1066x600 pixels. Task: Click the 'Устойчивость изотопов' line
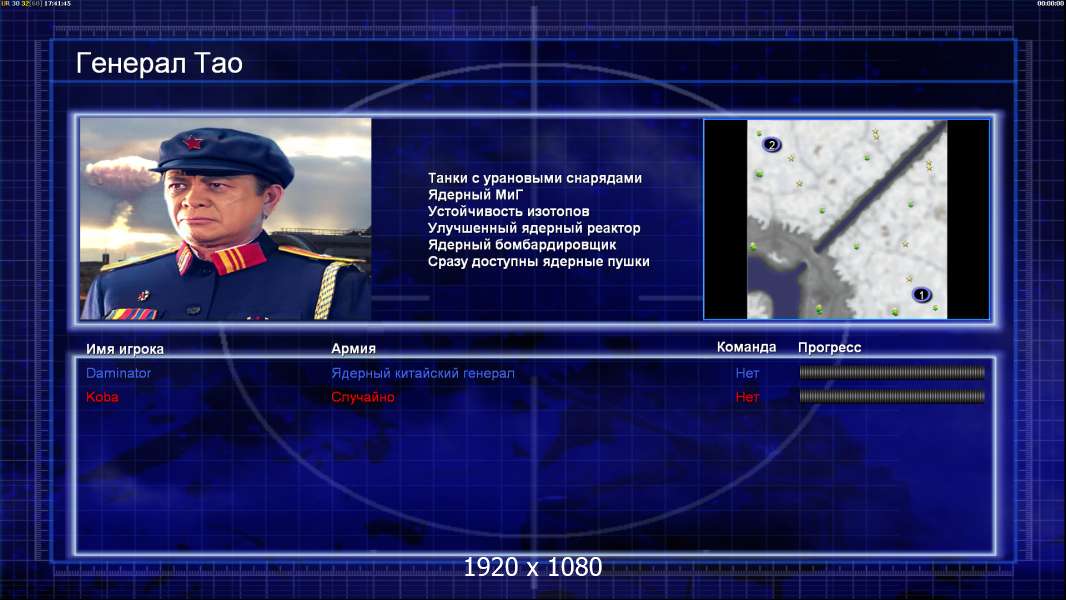pyautogui.click(x=509, y=211)
